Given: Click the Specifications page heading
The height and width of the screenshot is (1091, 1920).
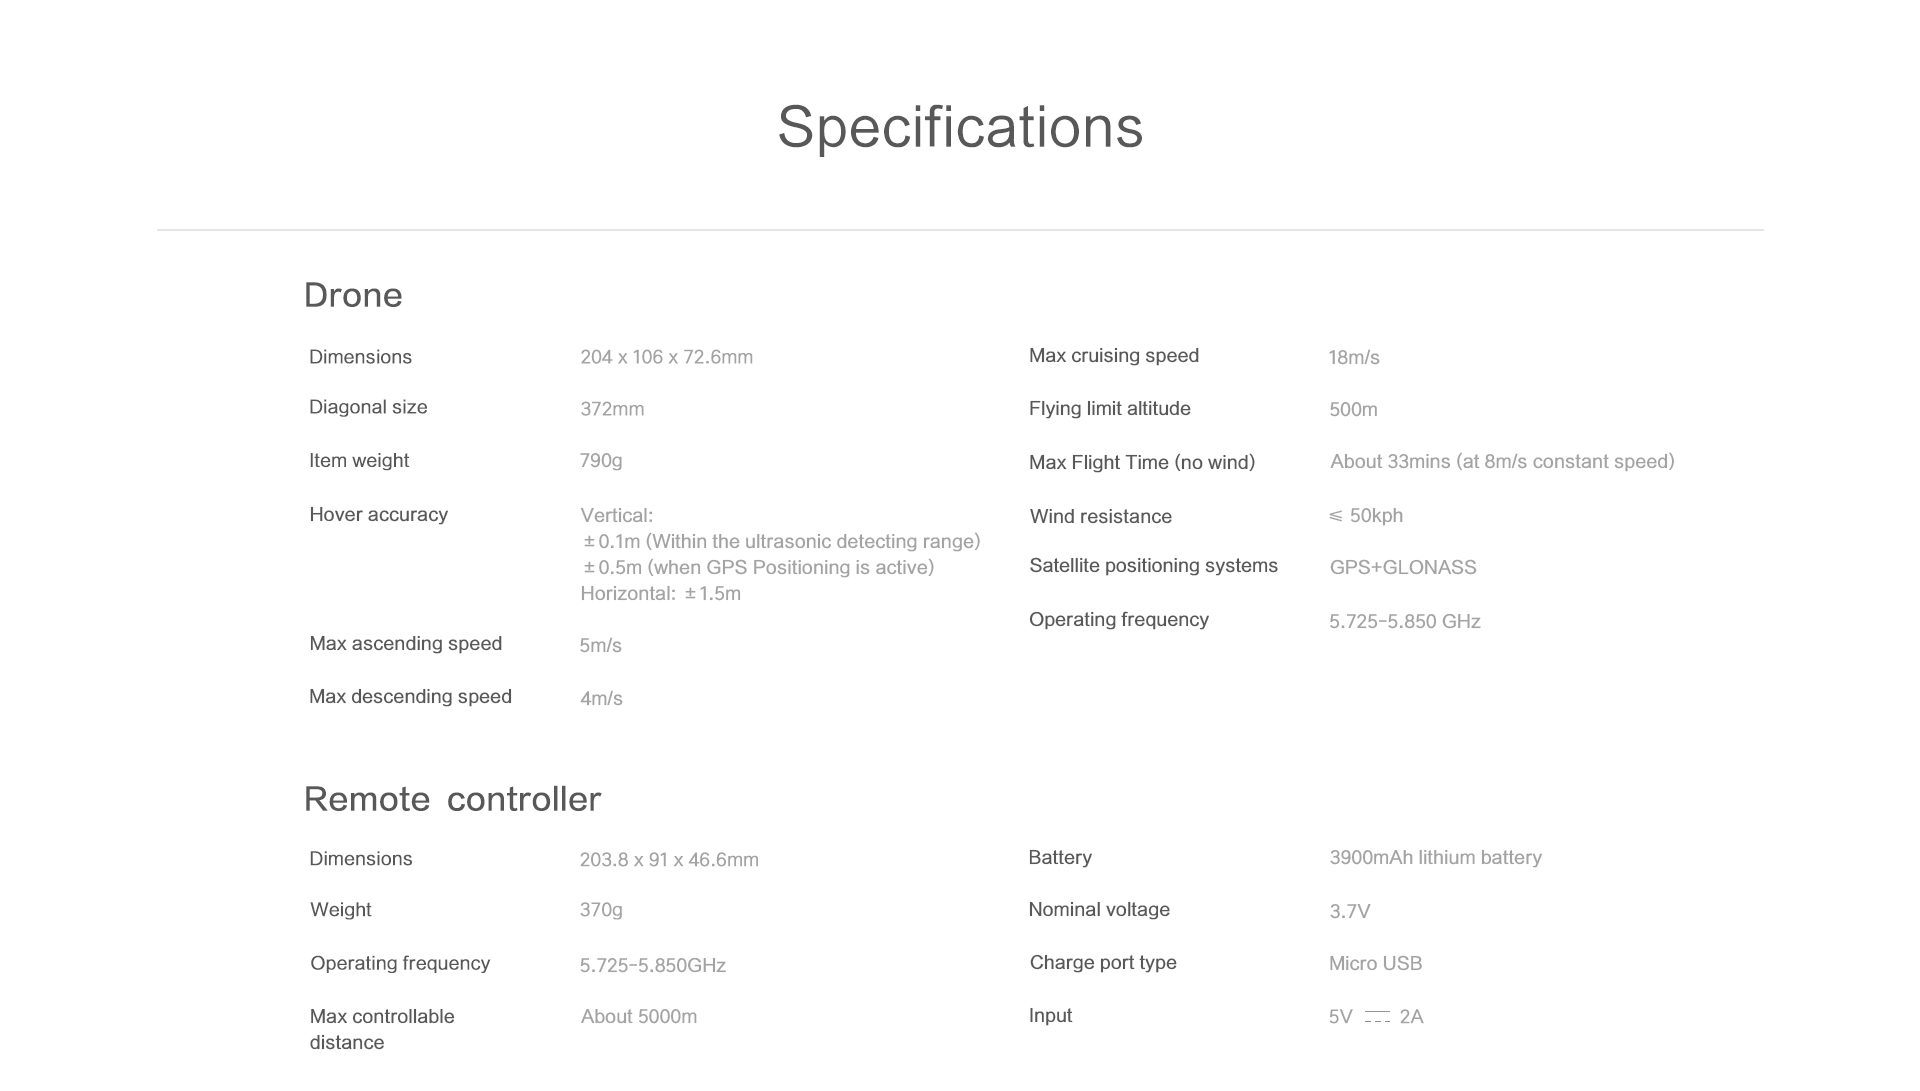Looking at the screenshot, I should (x=960, y=127).
